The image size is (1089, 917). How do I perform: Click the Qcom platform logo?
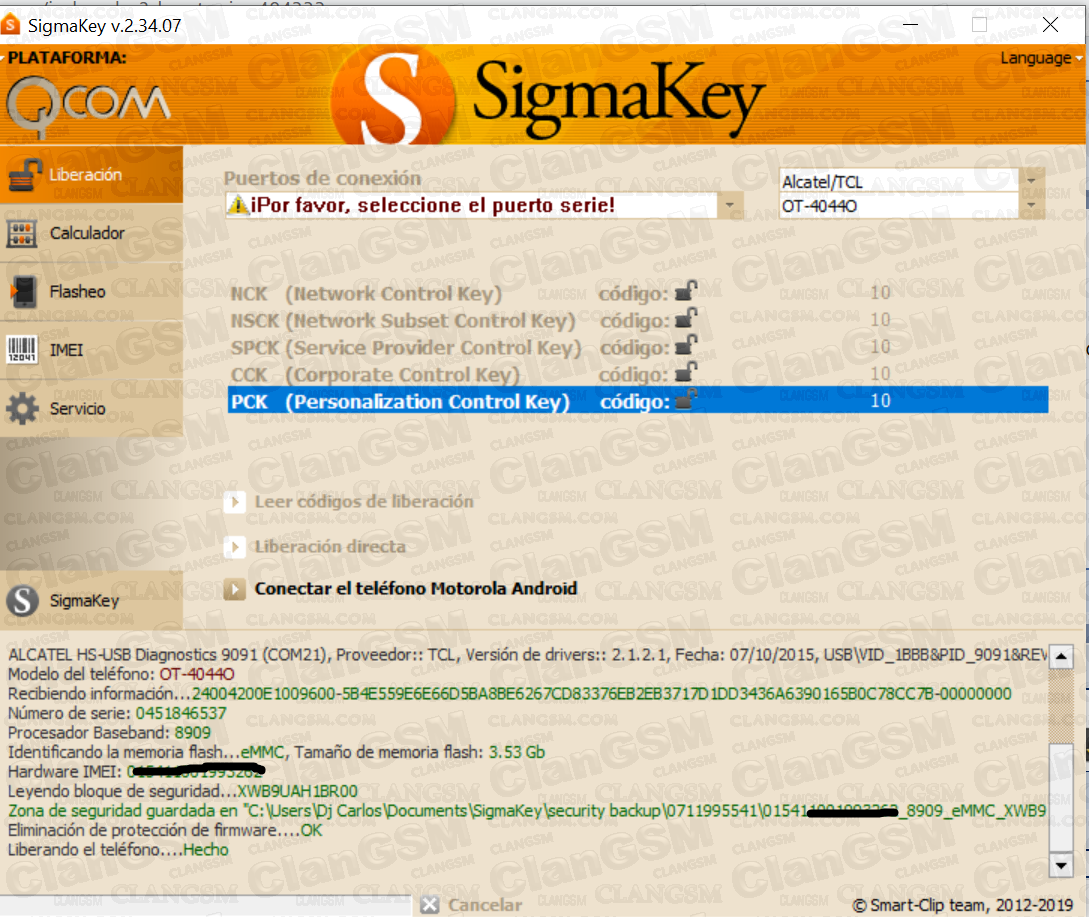(88, 106)
